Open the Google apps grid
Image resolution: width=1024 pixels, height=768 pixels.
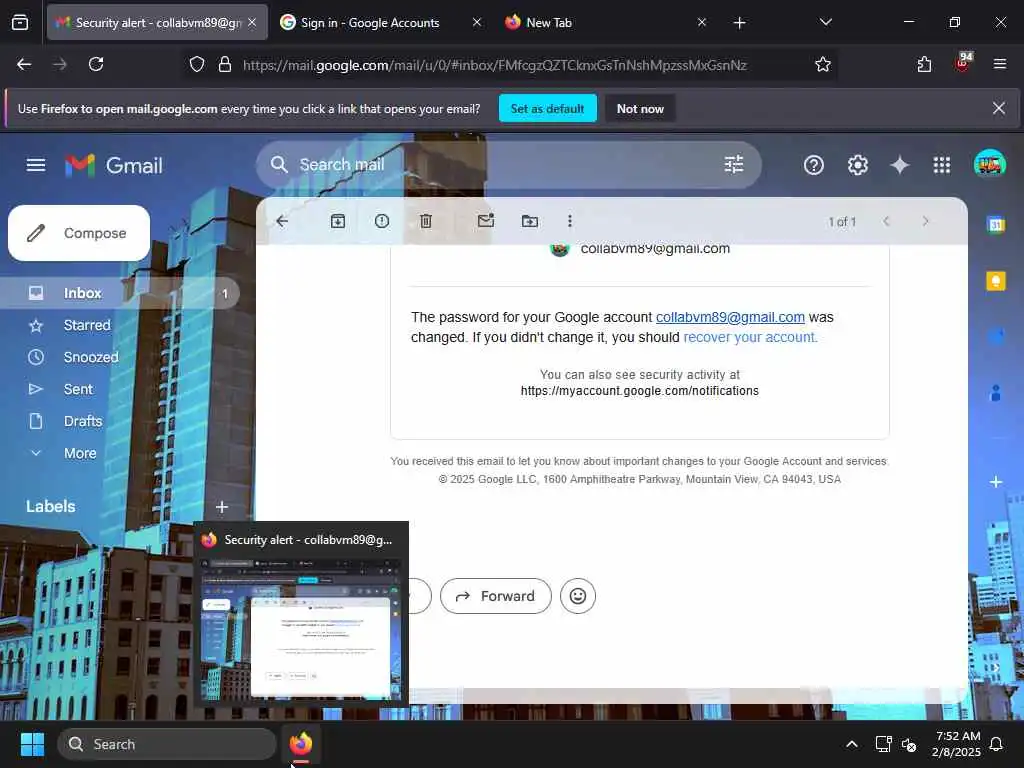(942, 165)
